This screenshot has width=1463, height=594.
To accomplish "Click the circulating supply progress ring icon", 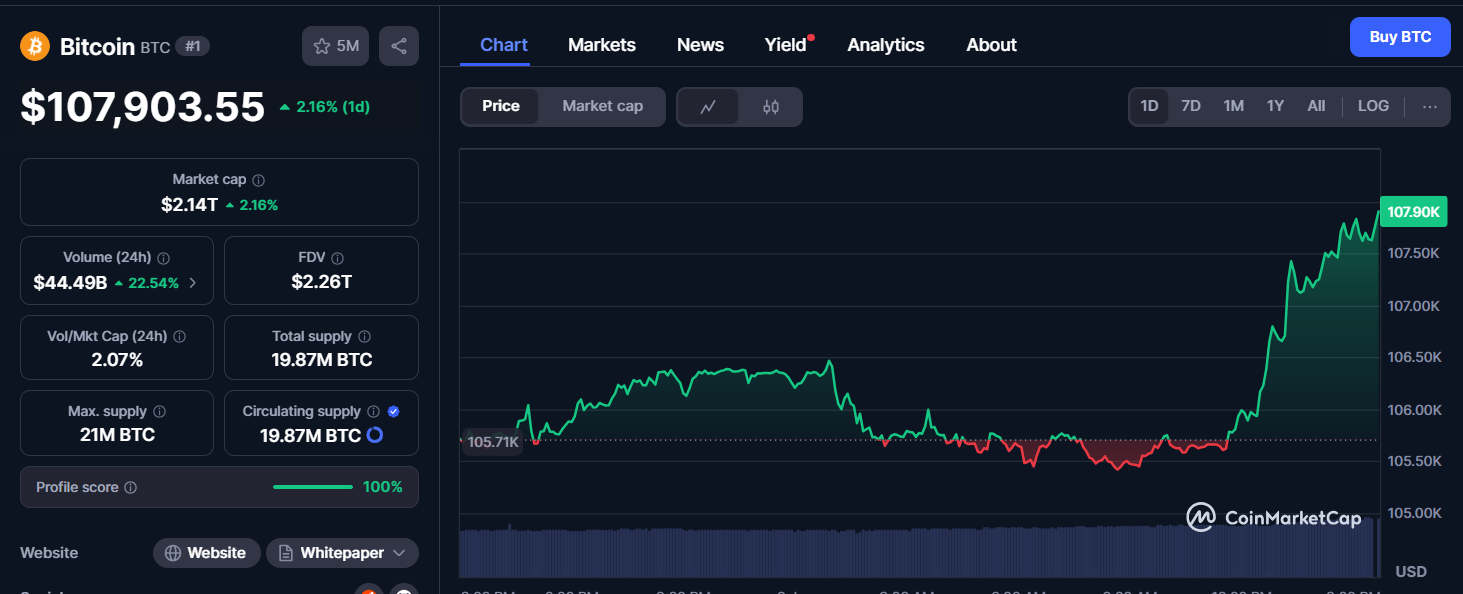I will [375, 435].
